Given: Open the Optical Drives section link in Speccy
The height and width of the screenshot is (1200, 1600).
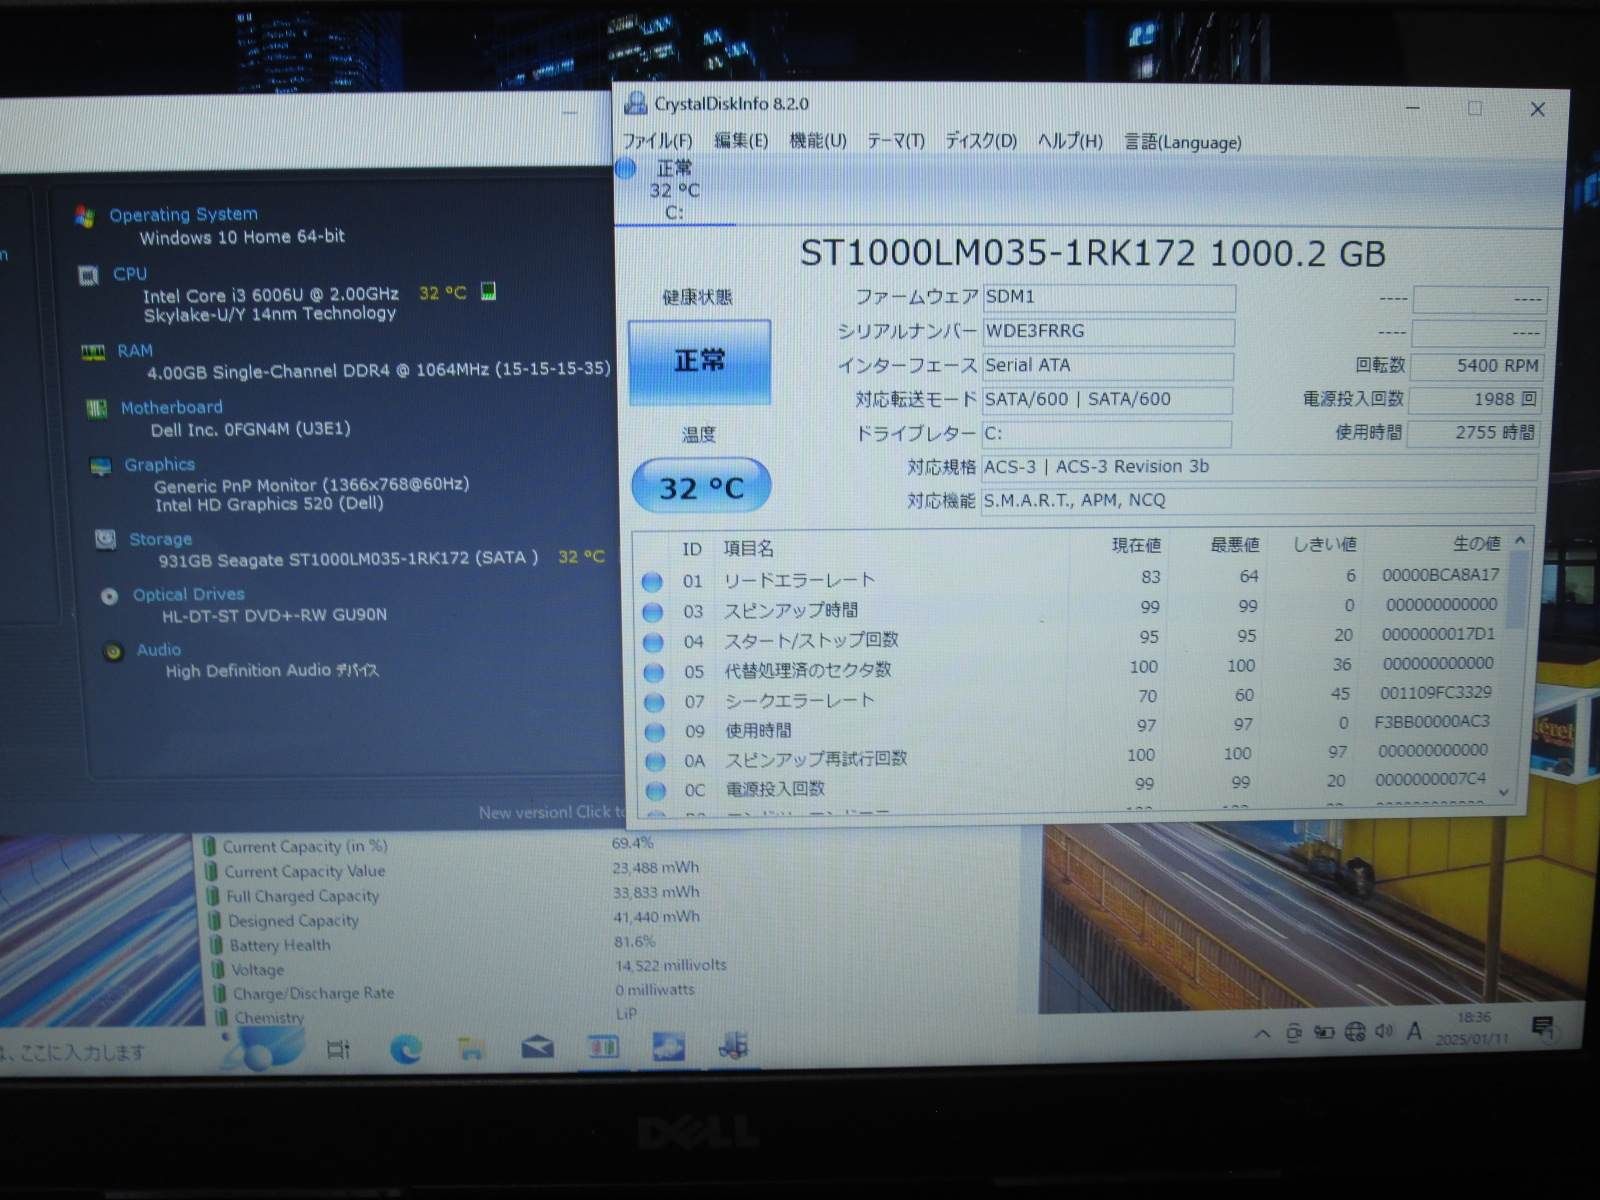Looking at the screenshot, I should (x=189, y=594).
